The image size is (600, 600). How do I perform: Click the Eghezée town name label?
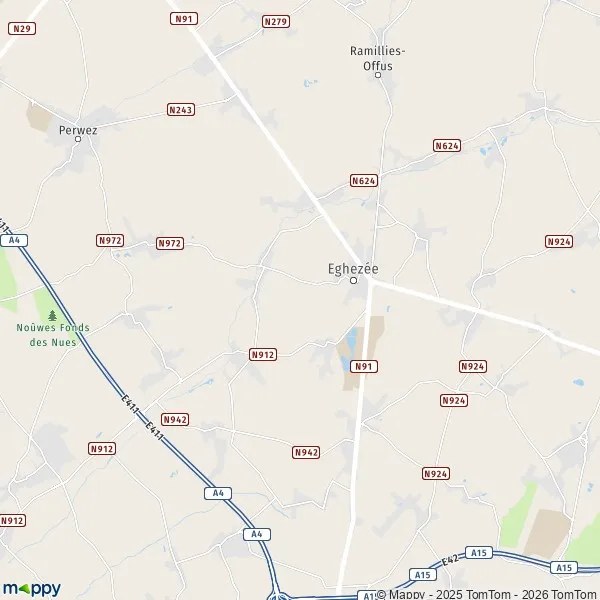[353, 269]
